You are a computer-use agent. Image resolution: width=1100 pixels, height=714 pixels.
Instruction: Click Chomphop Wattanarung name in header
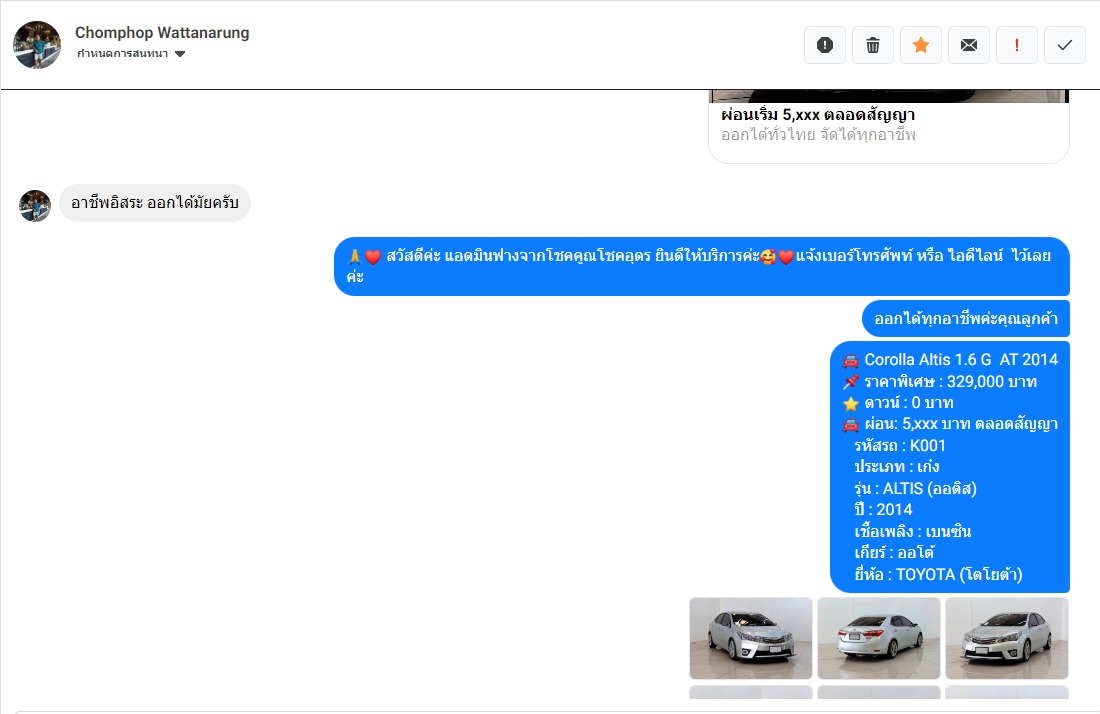(162, 33)
